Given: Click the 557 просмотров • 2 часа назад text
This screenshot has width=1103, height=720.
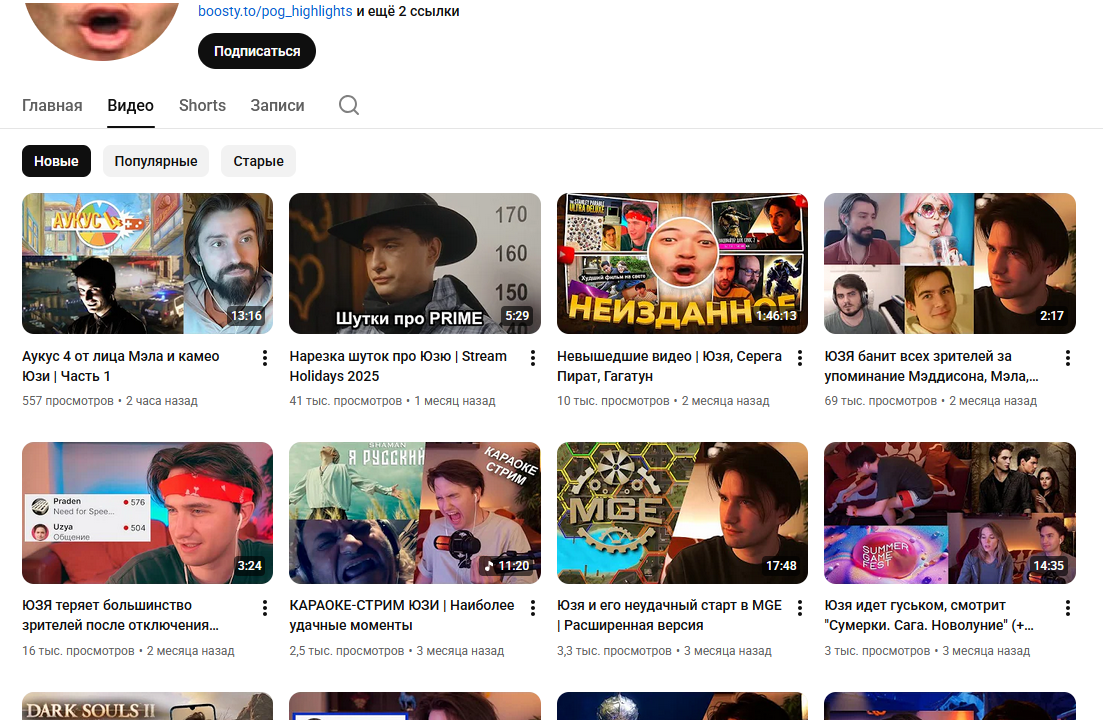Looking at the screenshot, I should (110, 401).
